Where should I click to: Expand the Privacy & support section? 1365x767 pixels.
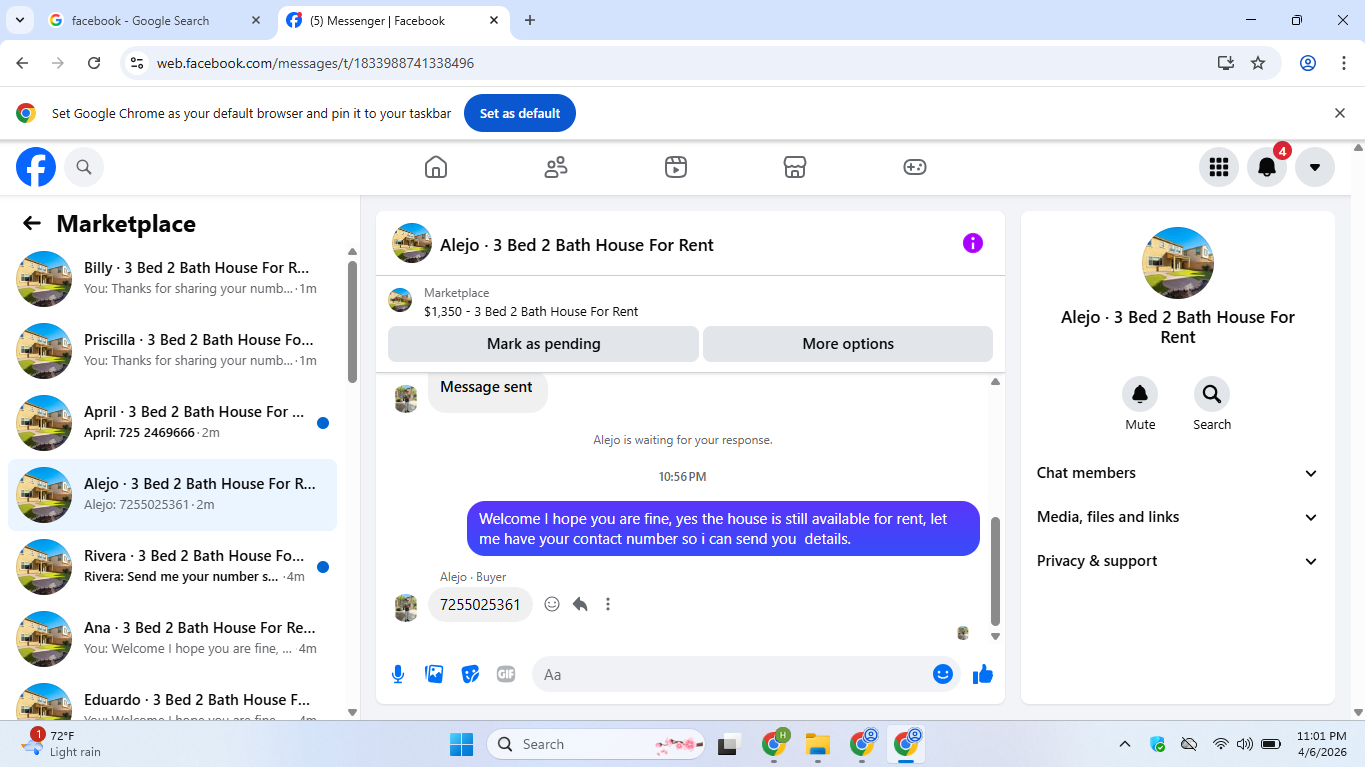click(x=1178, y=561)
